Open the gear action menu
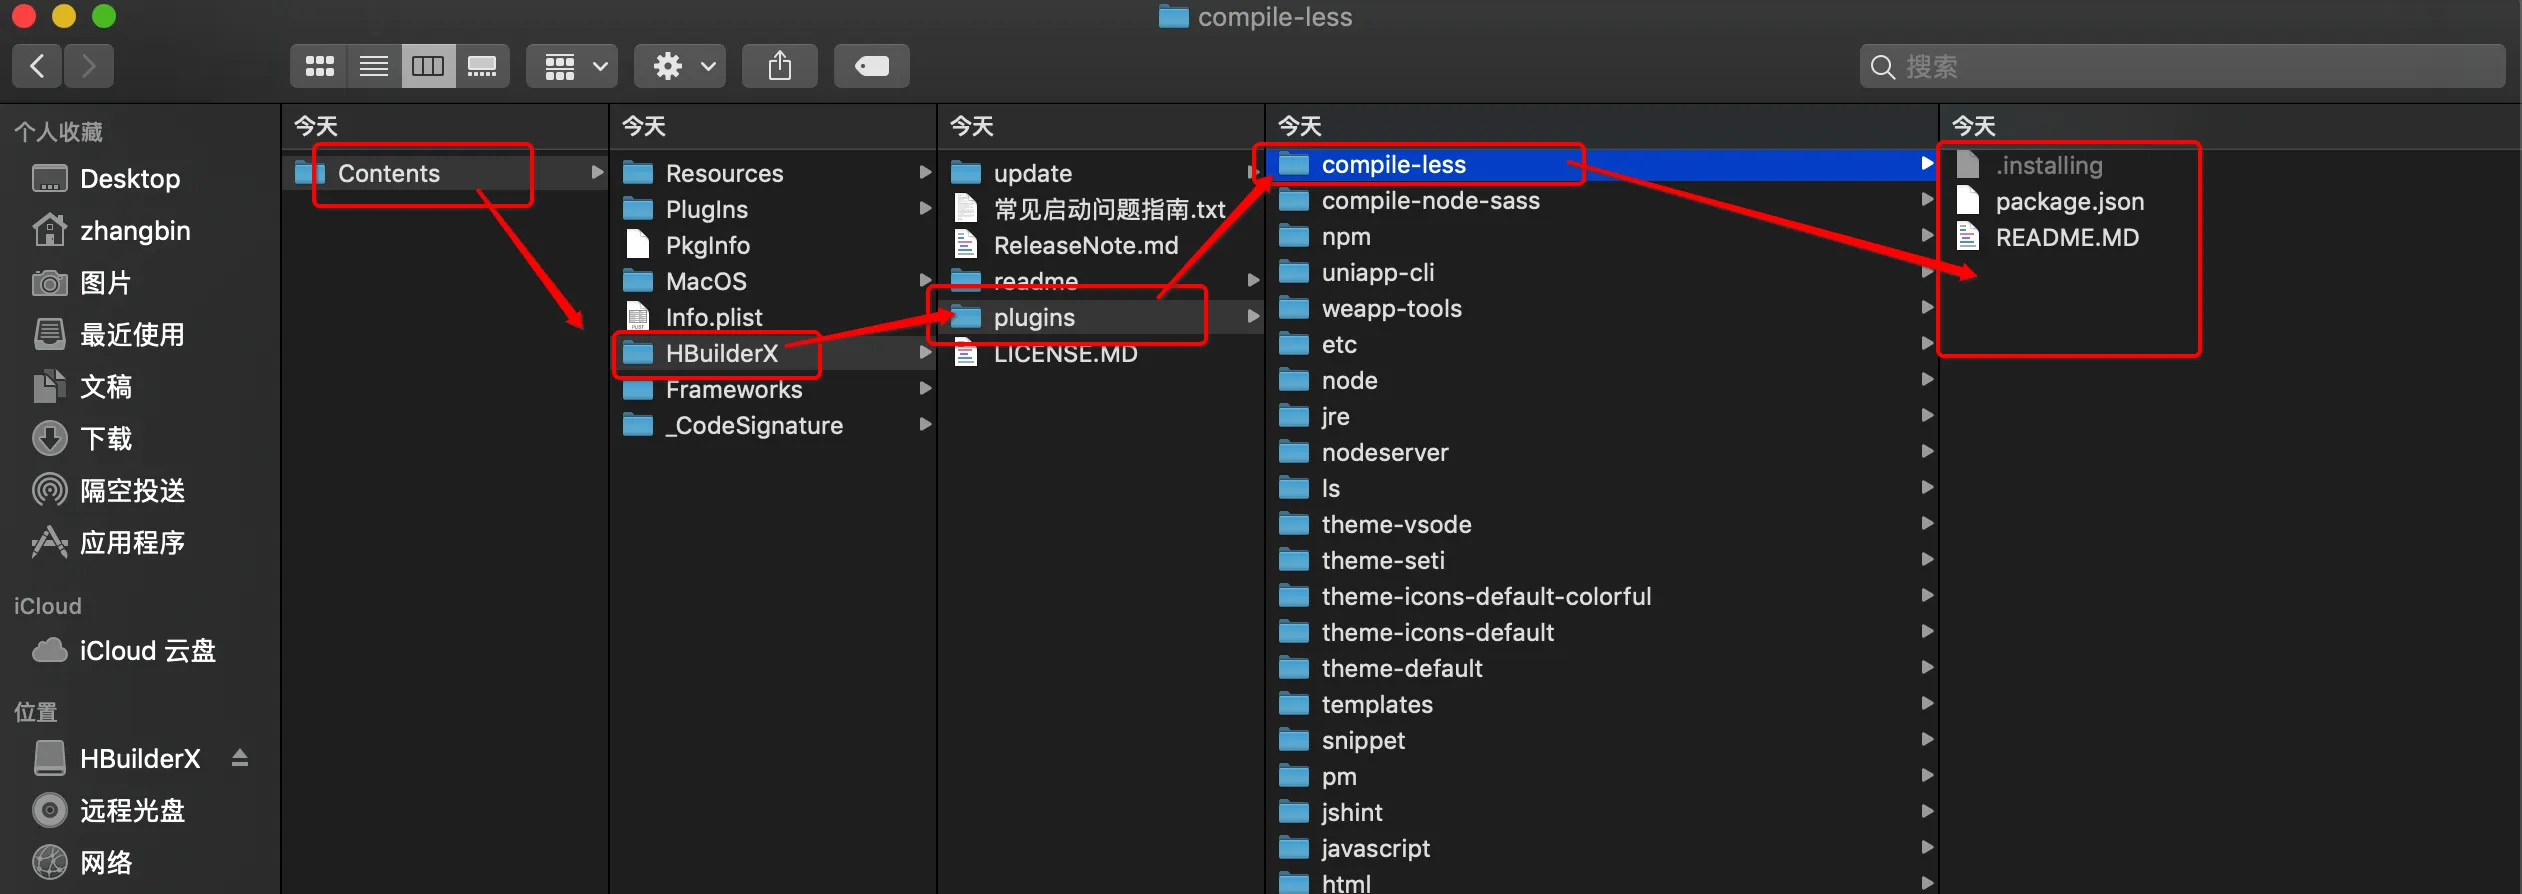 (x=681, y=66)
